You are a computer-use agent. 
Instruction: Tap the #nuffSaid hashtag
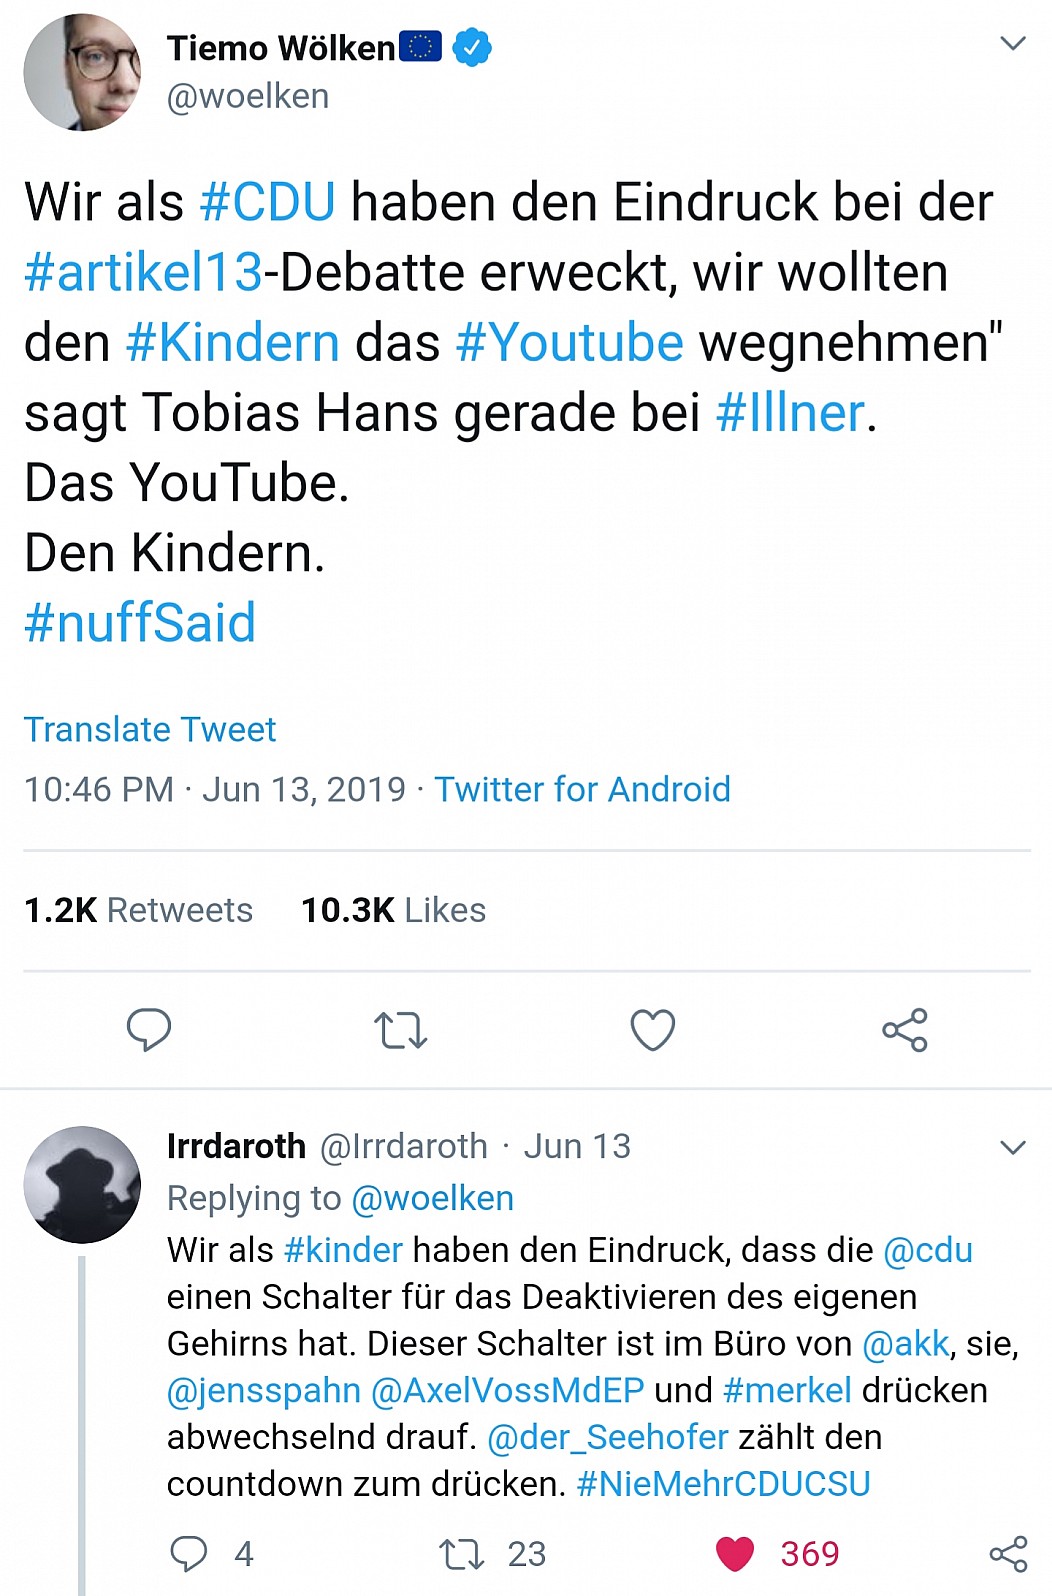[140, 622]
